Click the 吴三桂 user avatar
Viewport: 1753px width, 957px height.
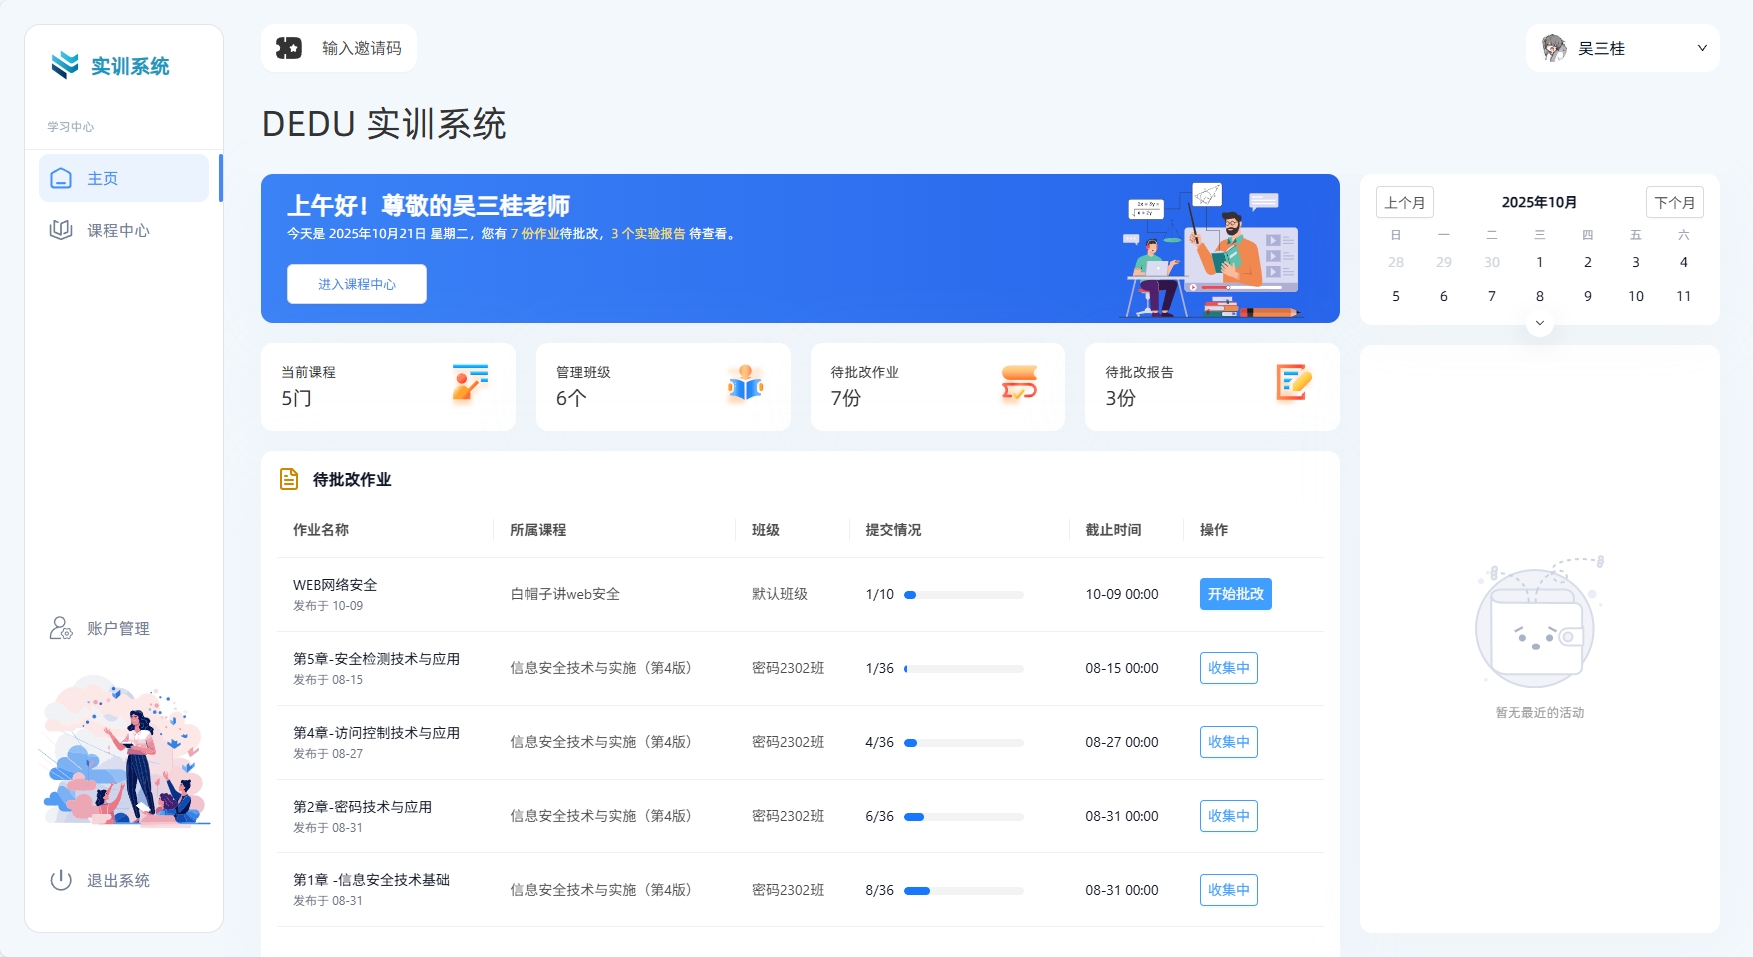click(x=1553, y=48)
